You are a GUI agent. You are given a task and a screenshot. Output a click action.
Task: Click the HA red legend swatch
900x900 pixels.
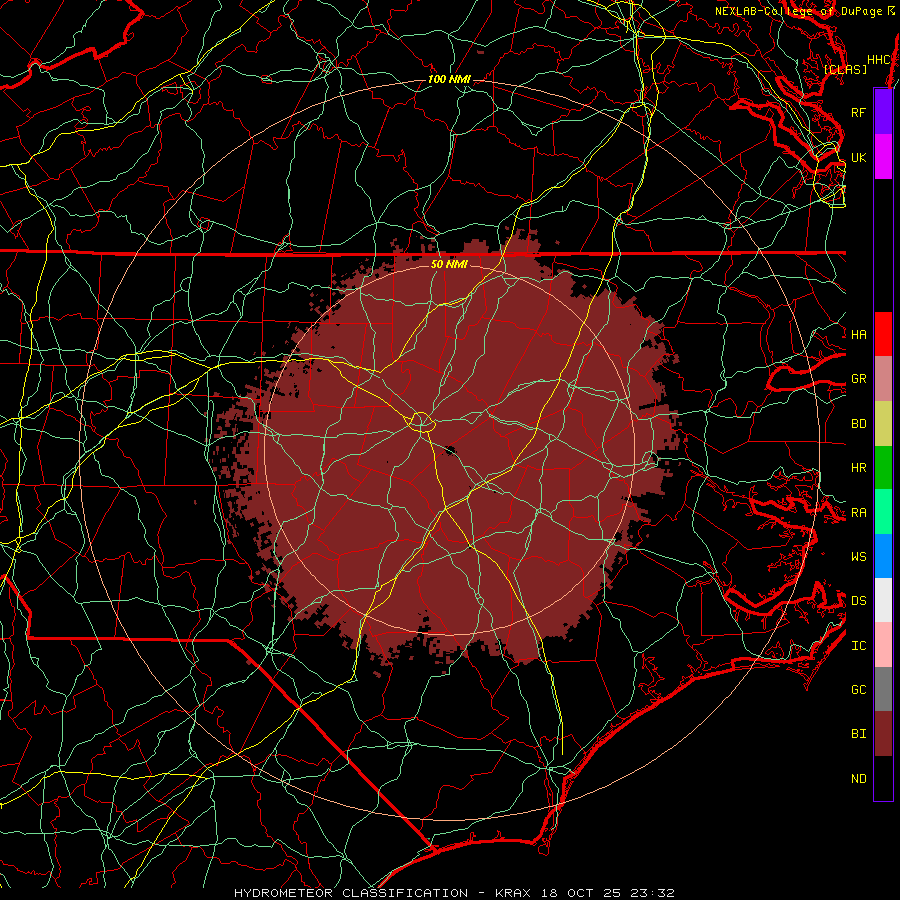coord(883,334)
